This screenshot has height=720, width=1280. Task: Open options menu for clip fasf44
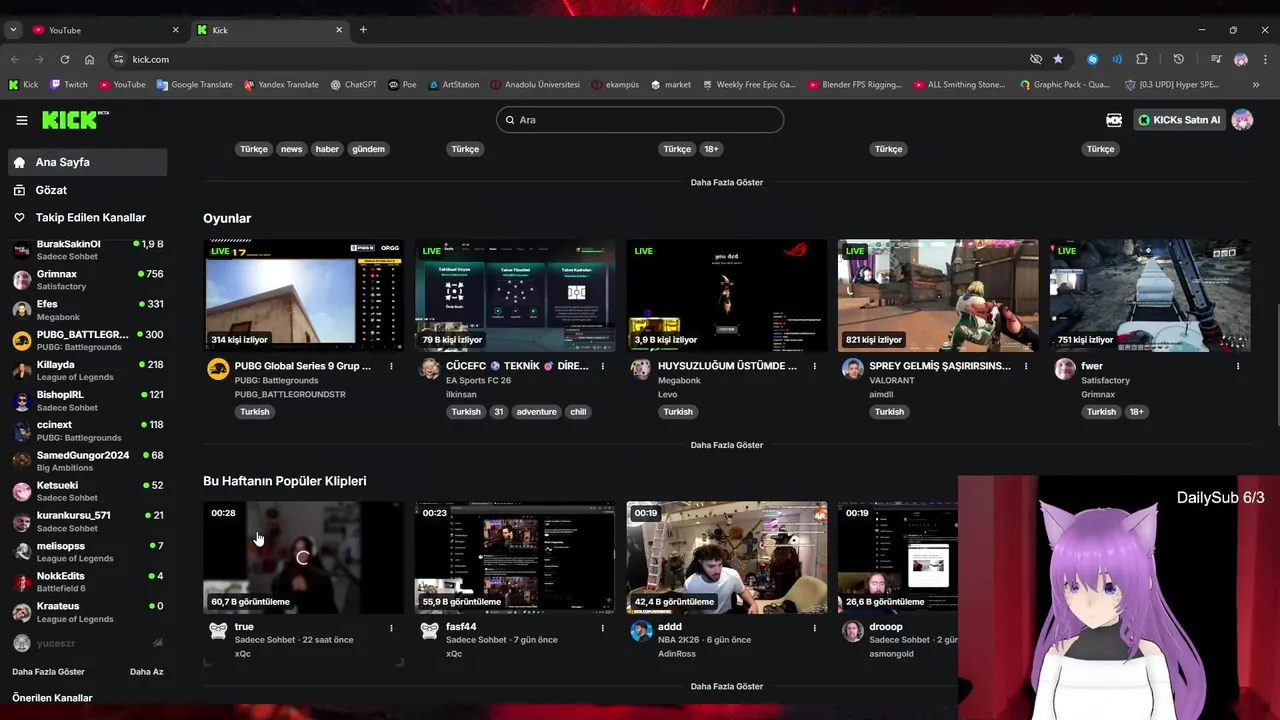point(602,628)
